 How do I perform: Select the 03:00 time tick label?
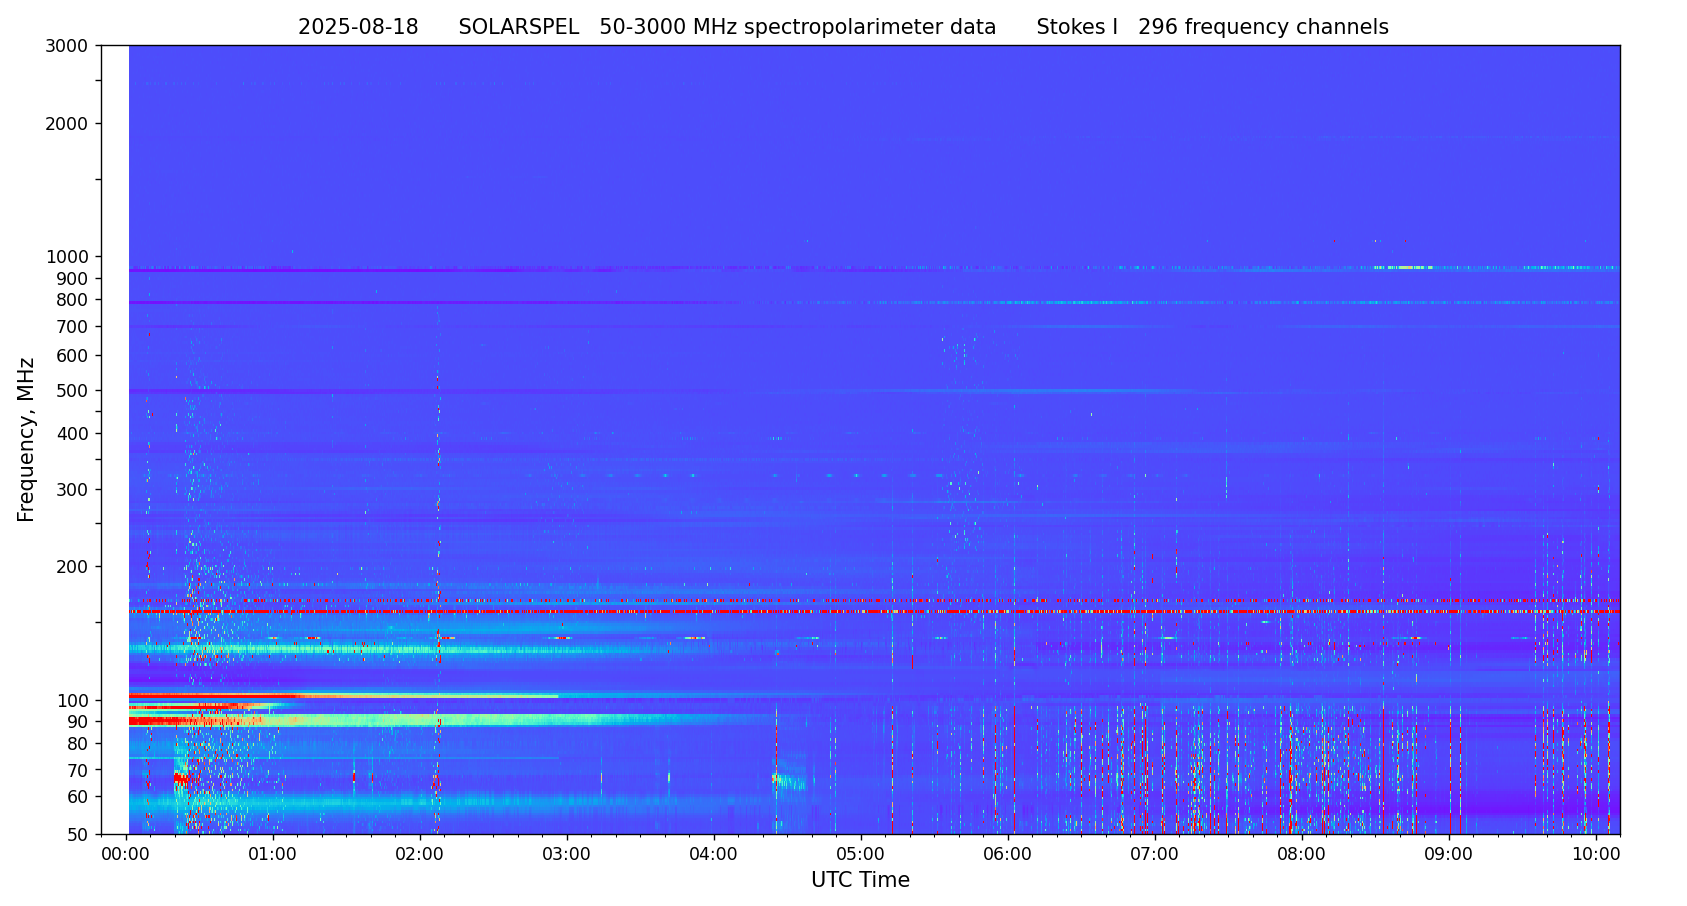(x=566, y=855)
